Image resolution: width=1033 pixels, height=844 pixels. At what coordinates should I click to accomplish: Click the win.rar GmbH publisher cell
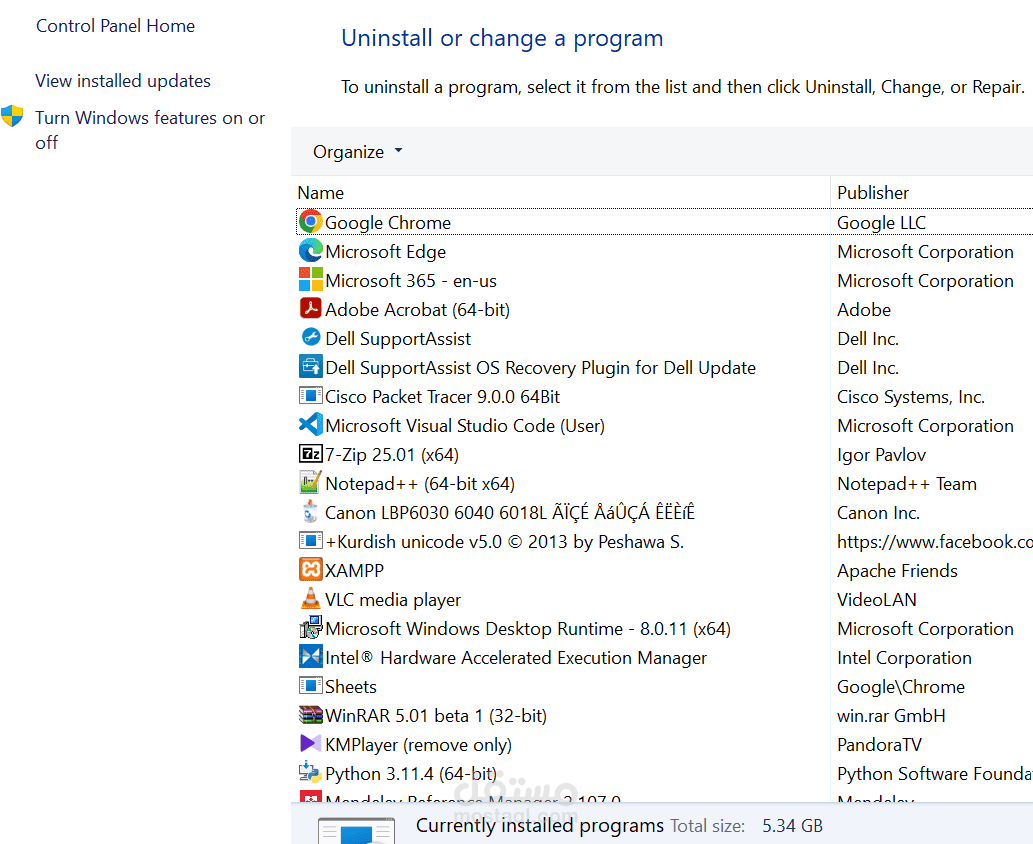pyautogui.click(x=891, y=716)
